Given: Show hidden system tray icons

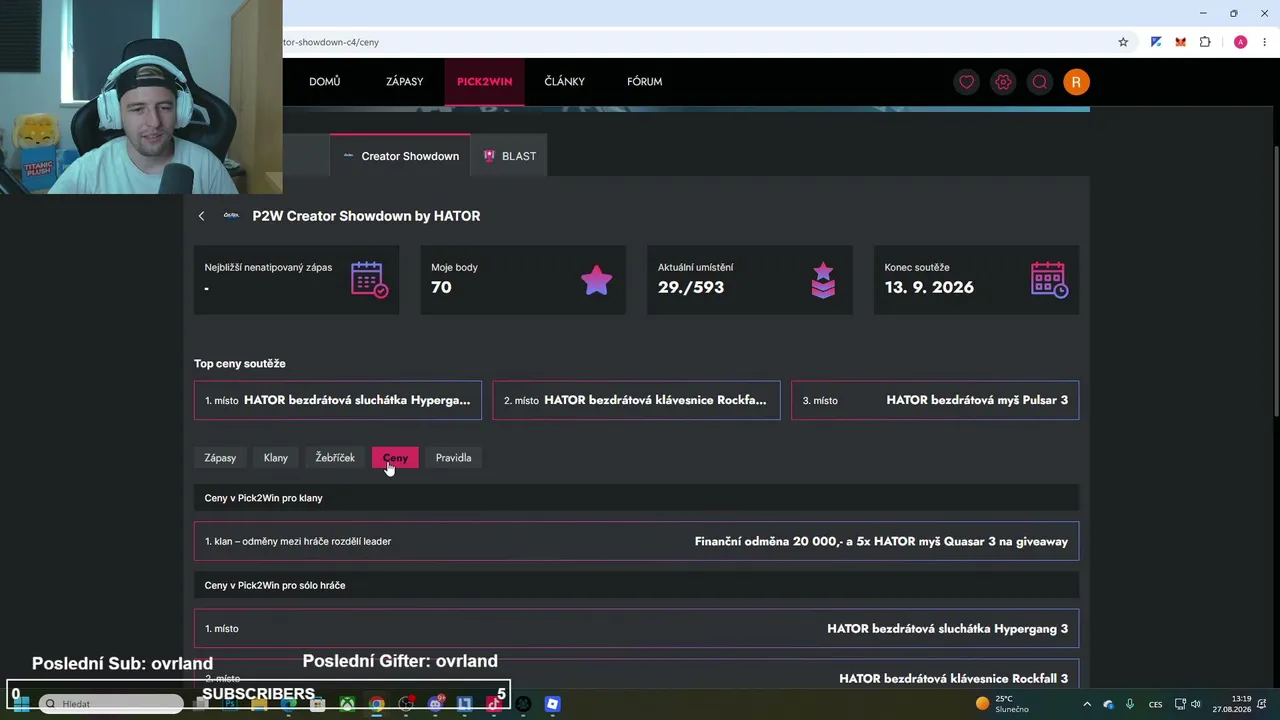Looking at the screenshot, I should pos(1087,704).
